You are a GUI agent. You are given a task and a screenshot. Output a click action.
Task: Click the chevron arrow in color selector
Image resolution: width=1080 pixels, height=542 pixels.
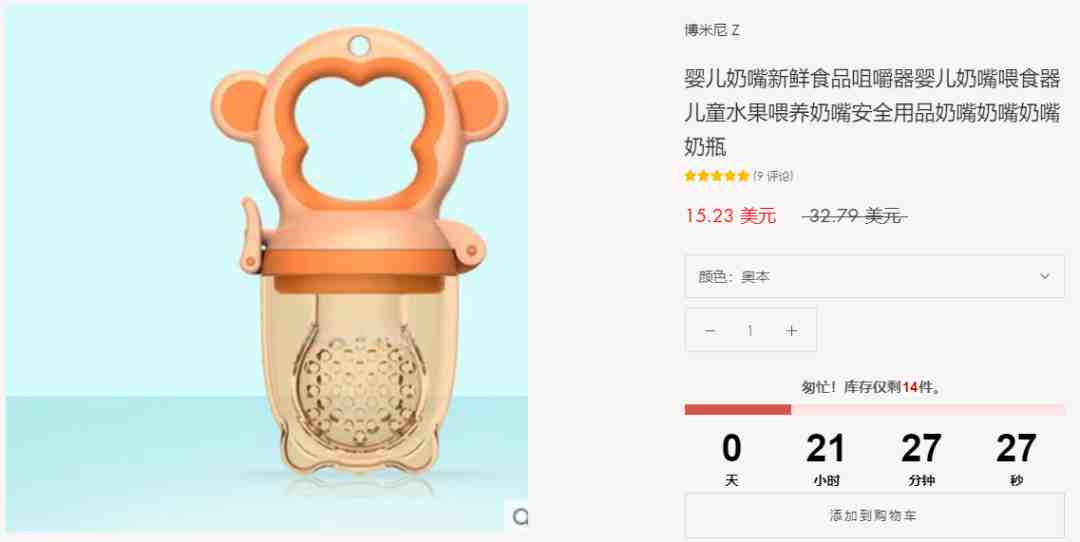[1044, 276]
